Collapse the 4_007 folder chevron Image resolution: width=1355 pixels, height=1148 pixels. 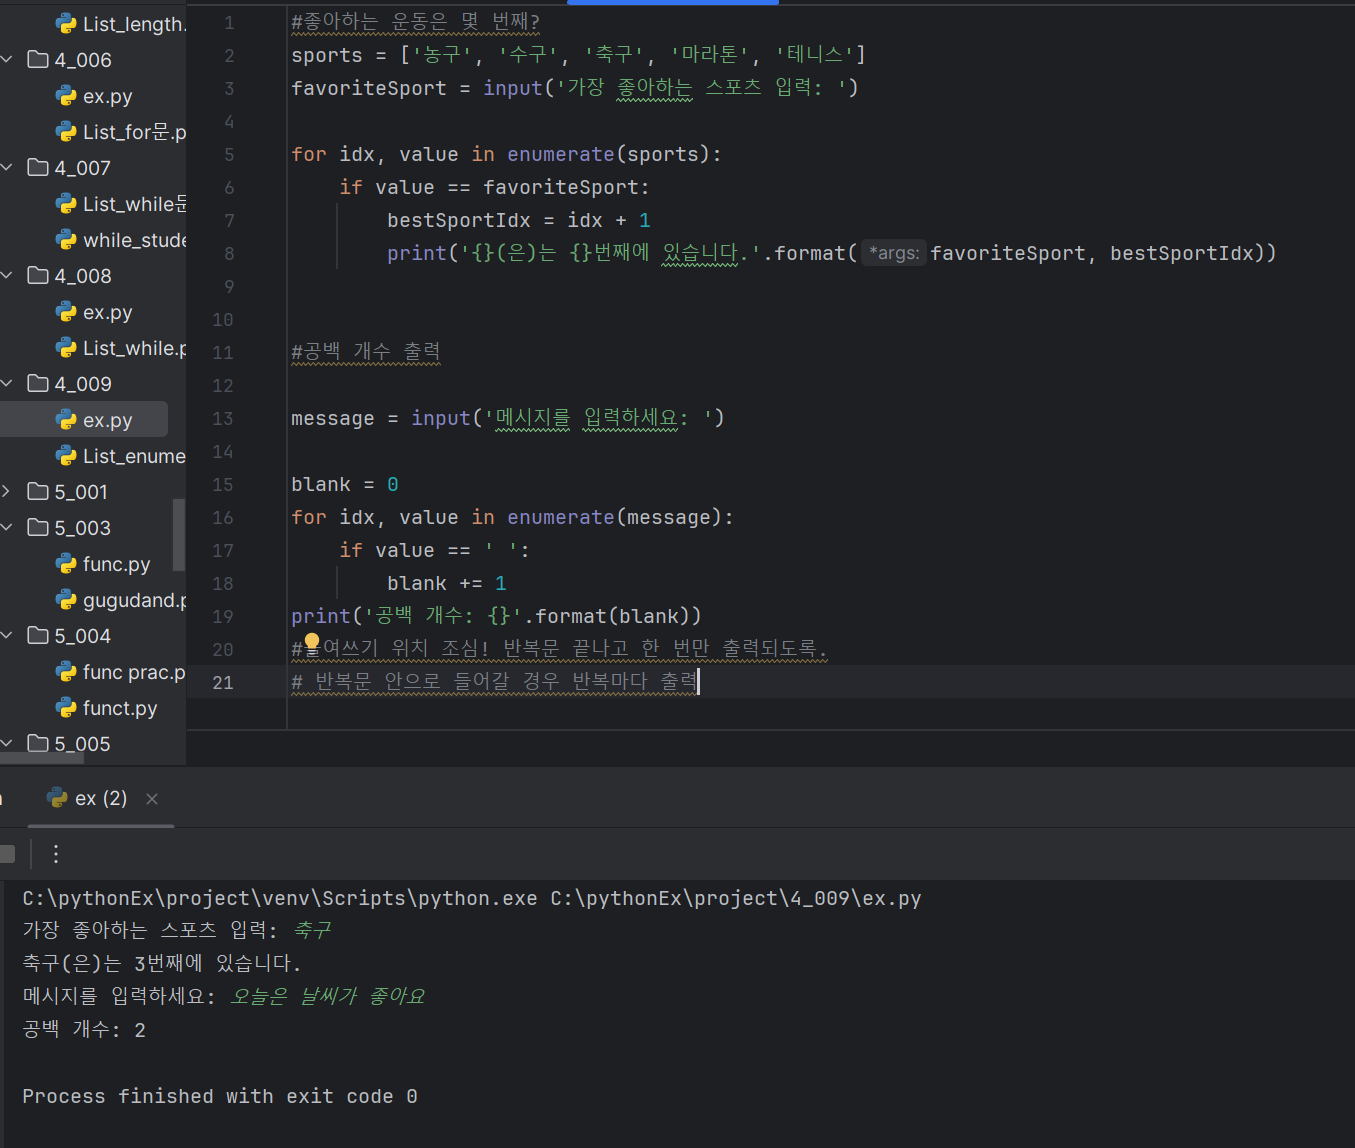pos(6,168)
